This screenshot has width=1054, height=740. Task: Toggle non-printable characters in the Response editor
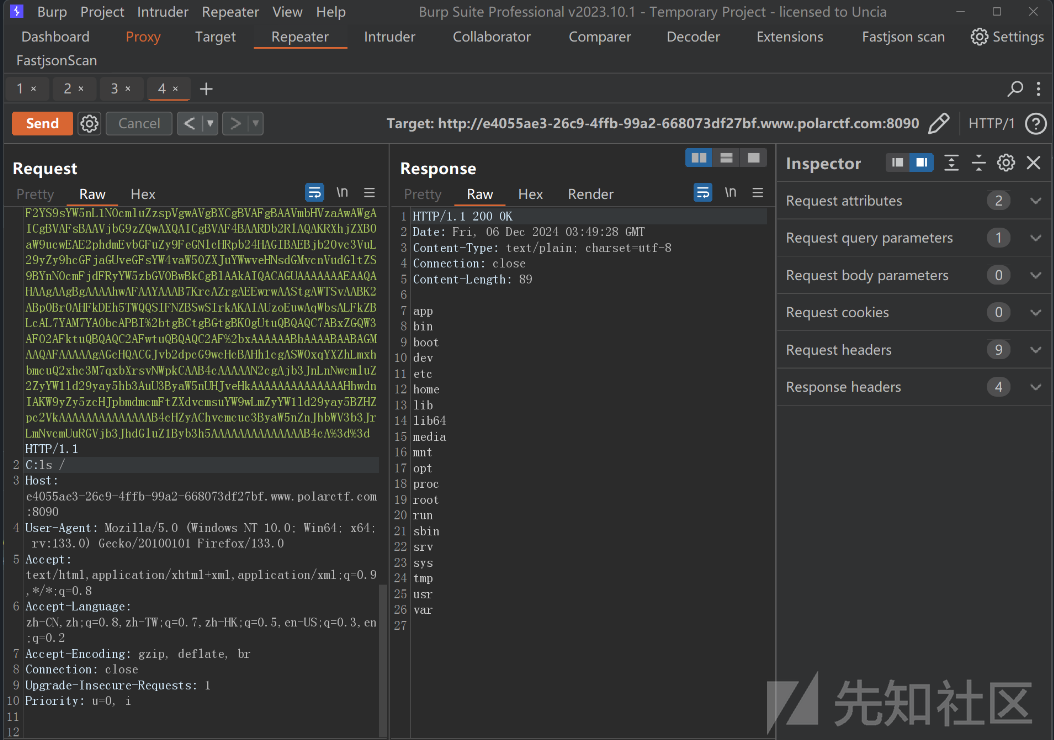[x=731, y=193]
